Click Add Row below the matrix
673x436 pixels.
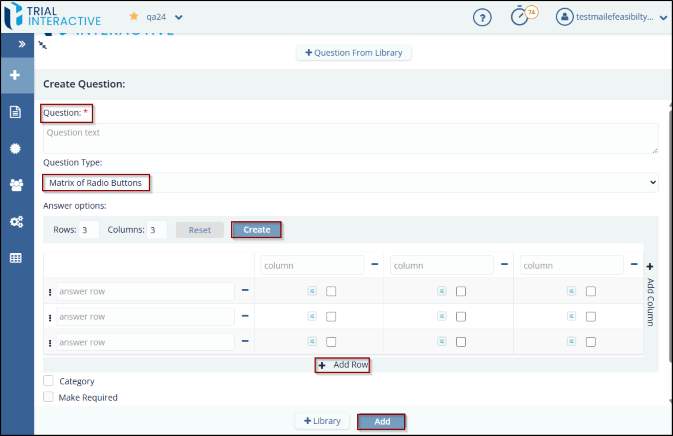tap(344, 365)
